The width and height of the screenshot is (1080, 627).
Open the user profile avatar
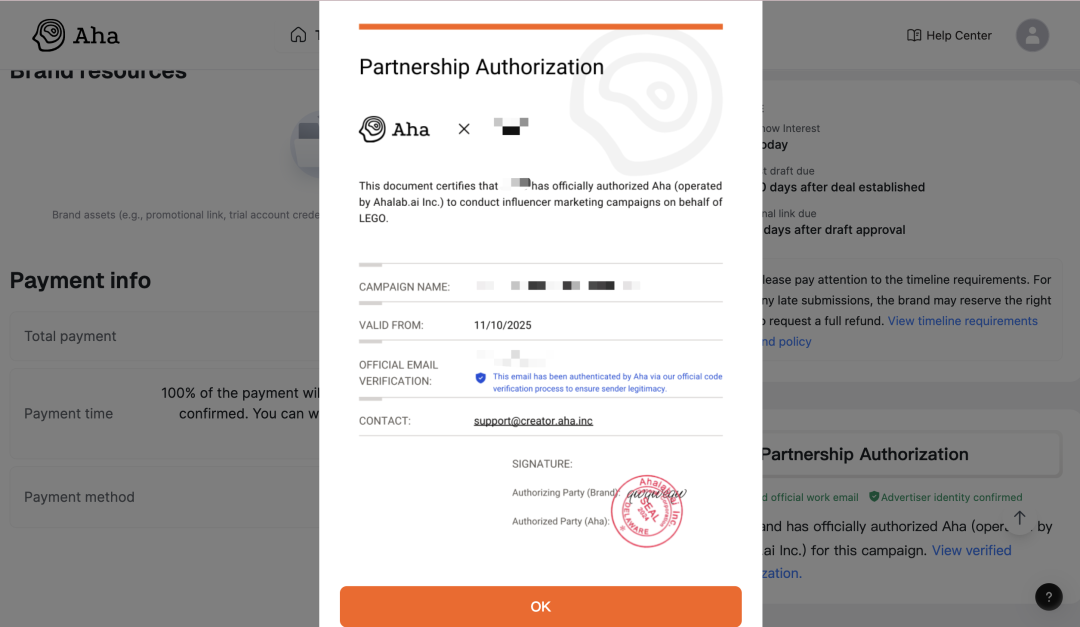tap(1032, 35)
